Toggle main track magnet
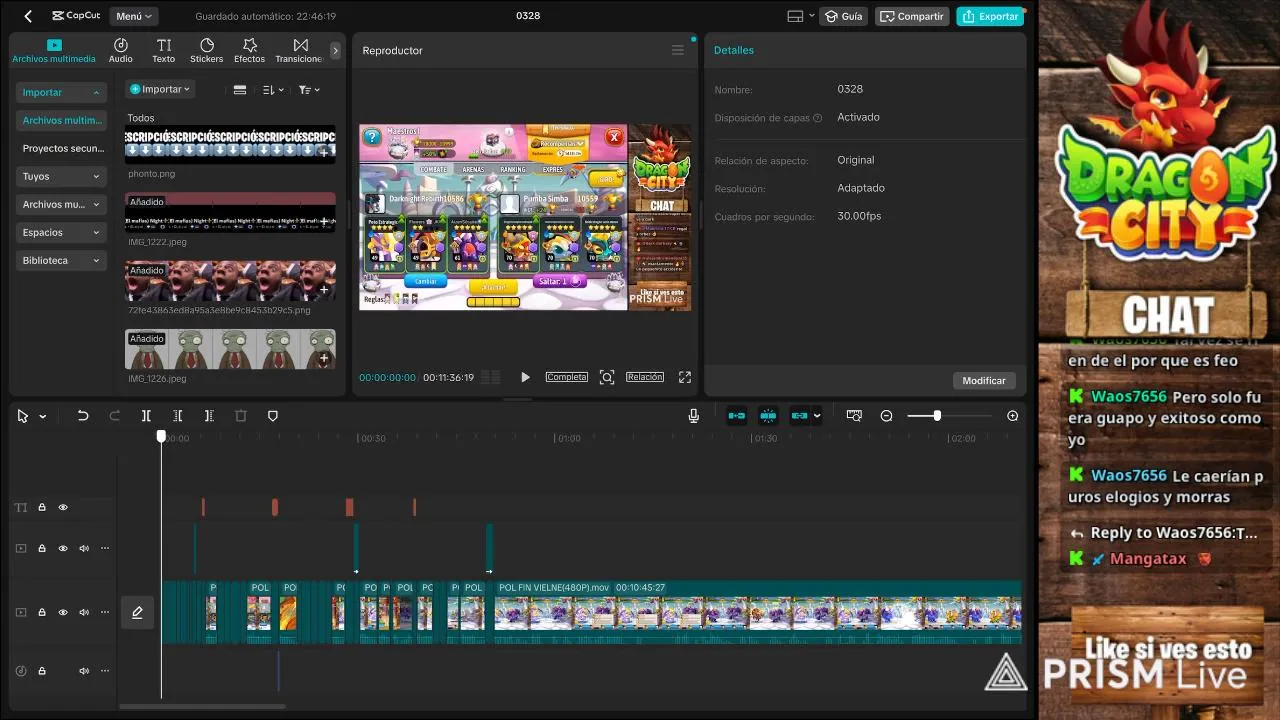Screen dimensions: 1280x720 [737, 416]
